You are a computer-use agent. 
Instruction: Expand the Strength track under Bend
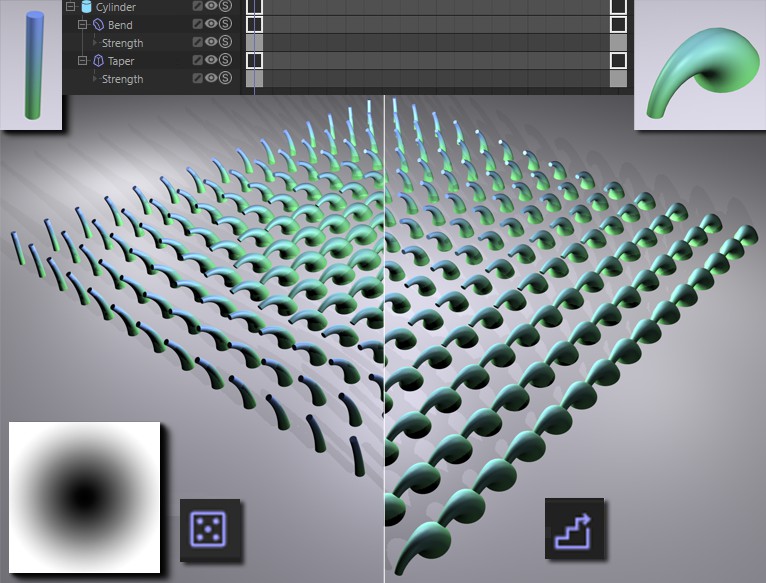[95, 43]
